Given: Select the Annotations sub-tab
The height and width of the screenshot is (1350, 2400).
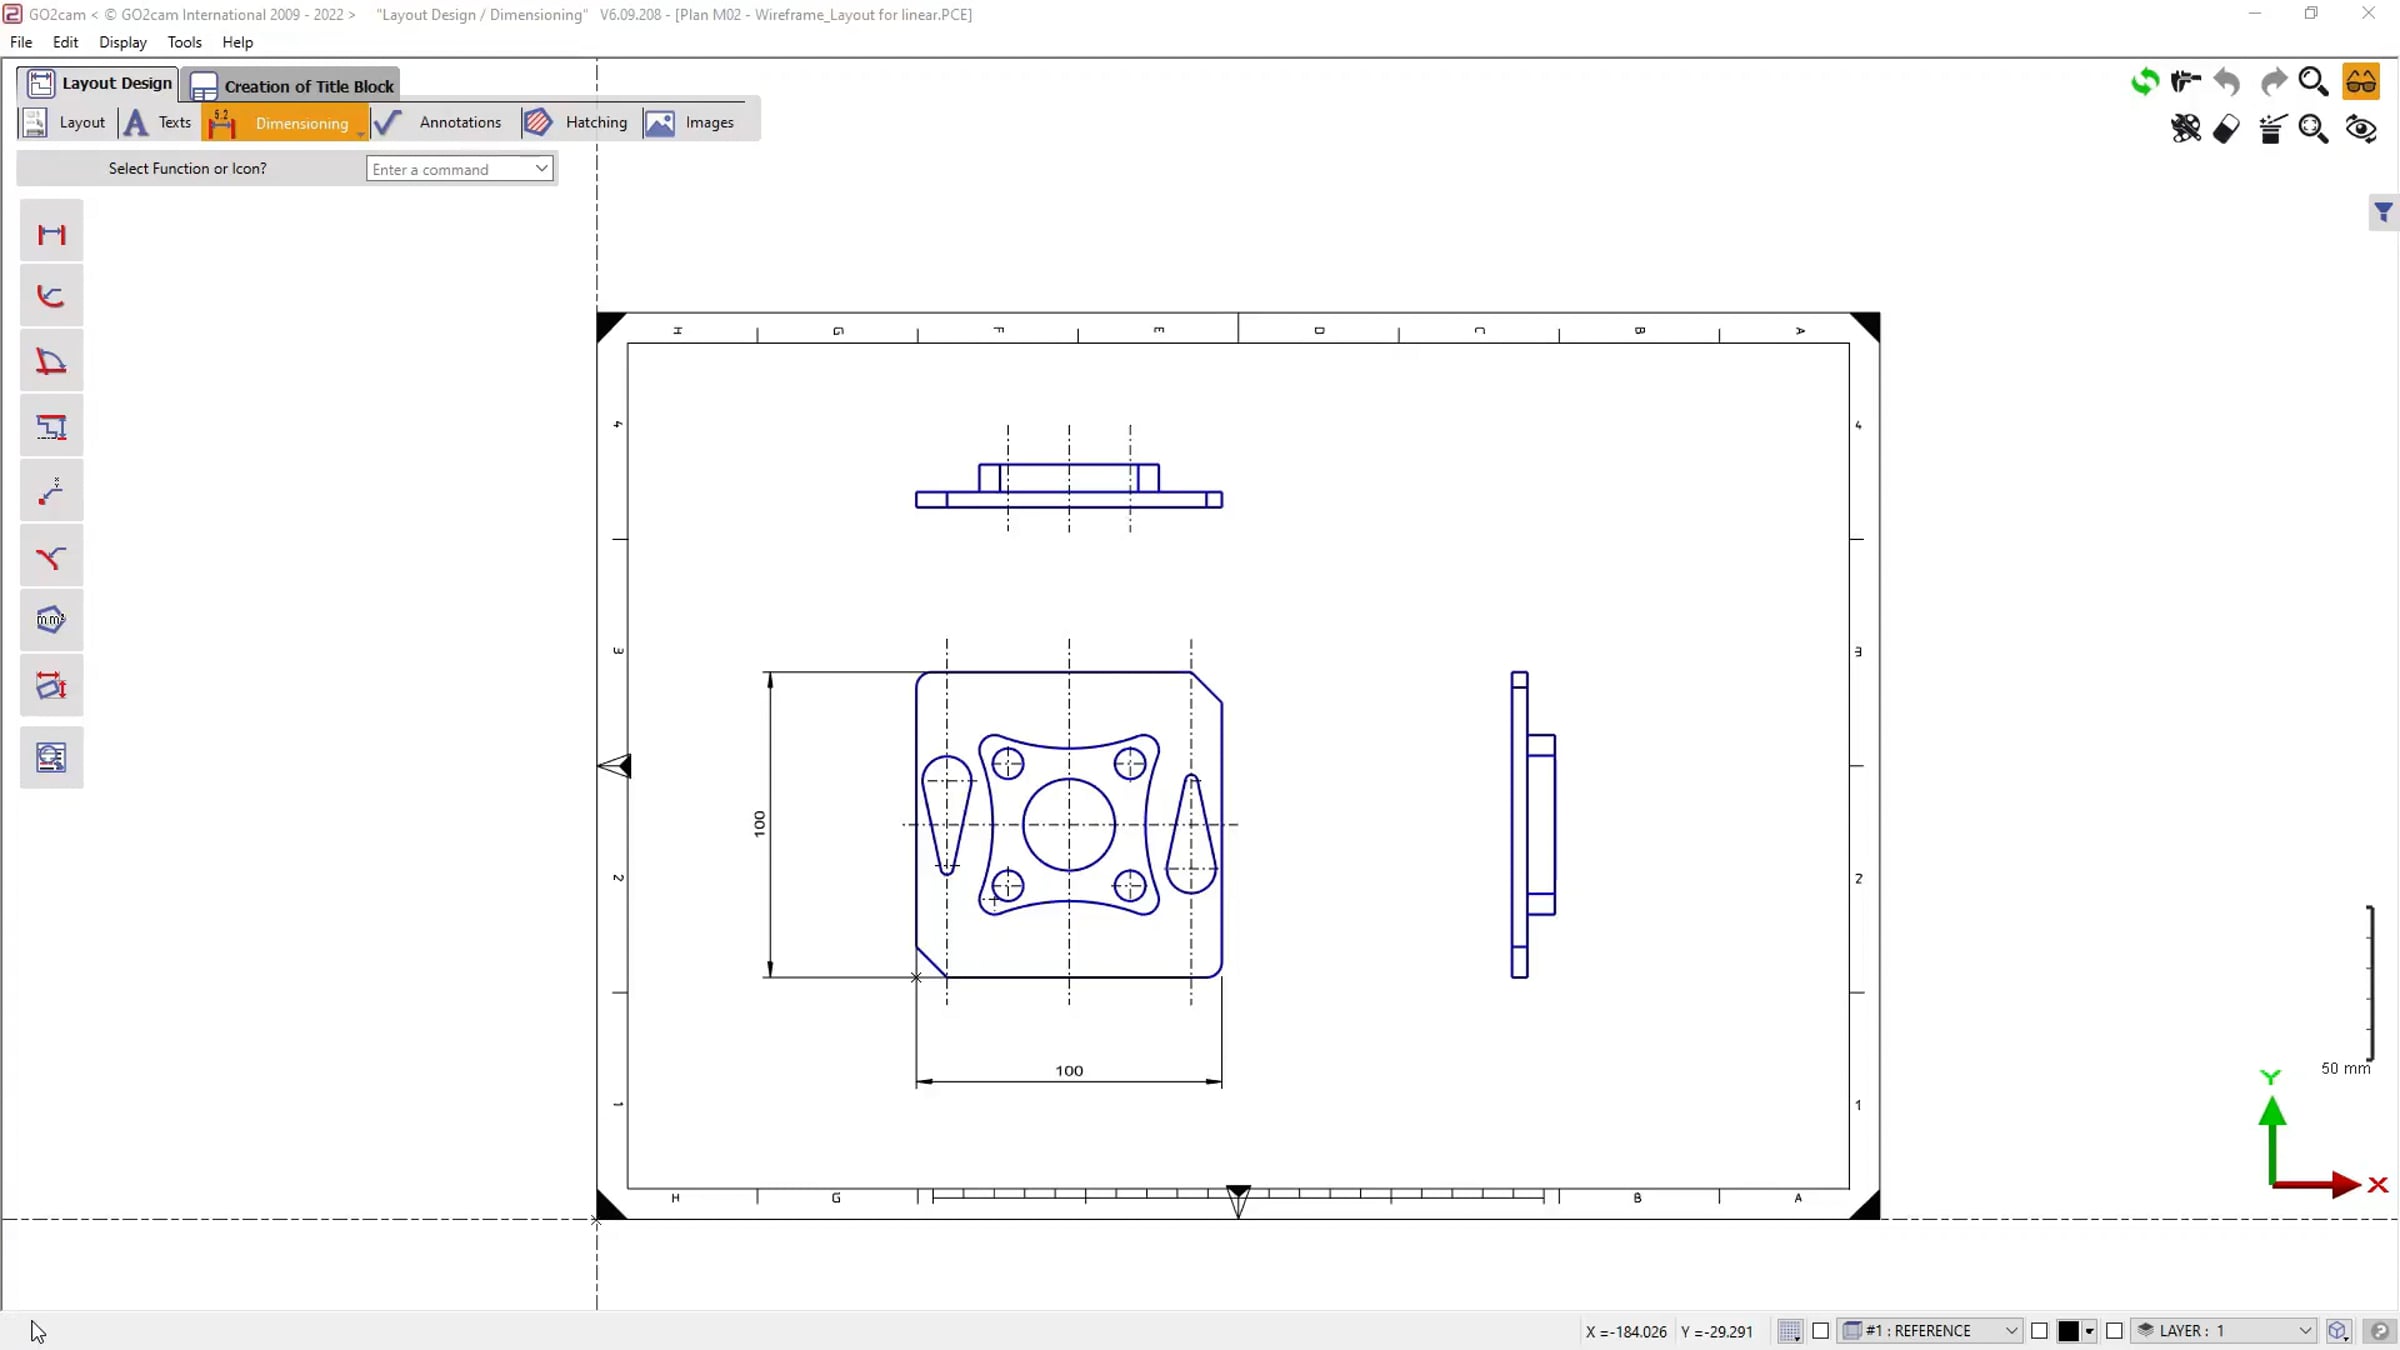Looking at the screenshot, I should pyautogui.click(x=443, y=122).
